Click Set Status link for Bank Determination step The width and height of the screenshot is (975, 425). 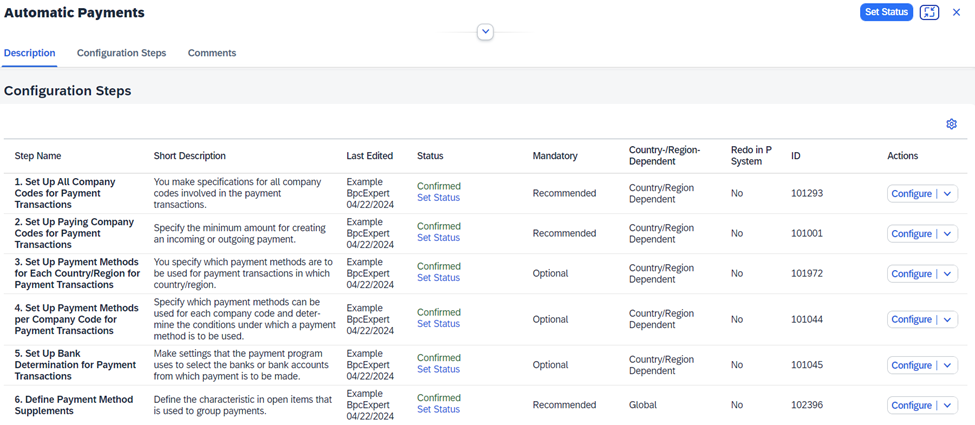pos(438,369)
